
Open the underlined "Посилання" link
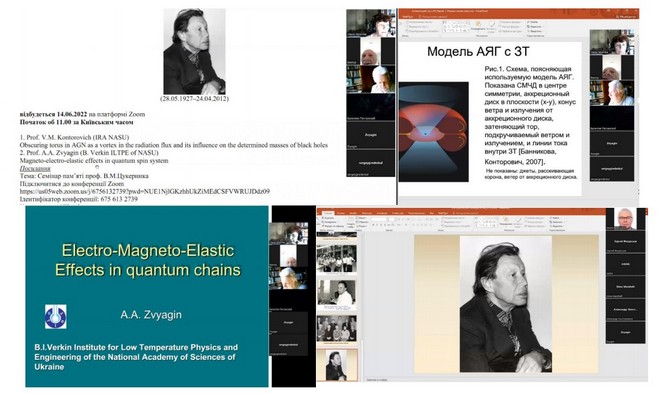pyautogui.click(x=35, y=168)
